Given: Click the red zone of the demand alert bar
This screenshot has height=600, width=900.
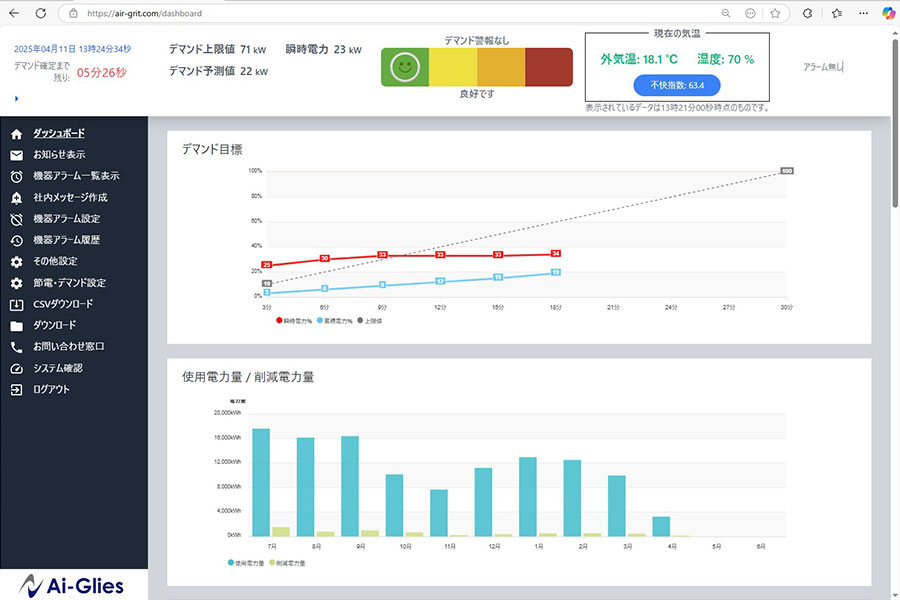Looking at the screenshot, I should tap(548, 67).
